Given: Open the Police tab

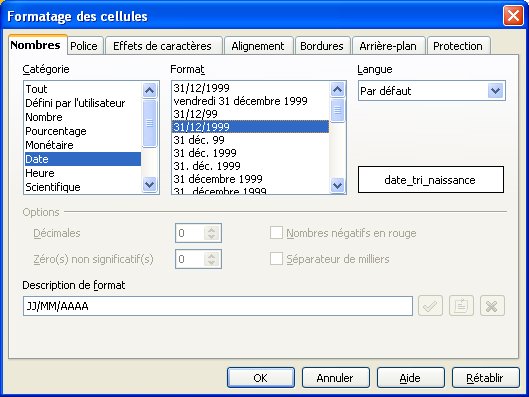Looking at the screenshot, I should pos(84,46).
